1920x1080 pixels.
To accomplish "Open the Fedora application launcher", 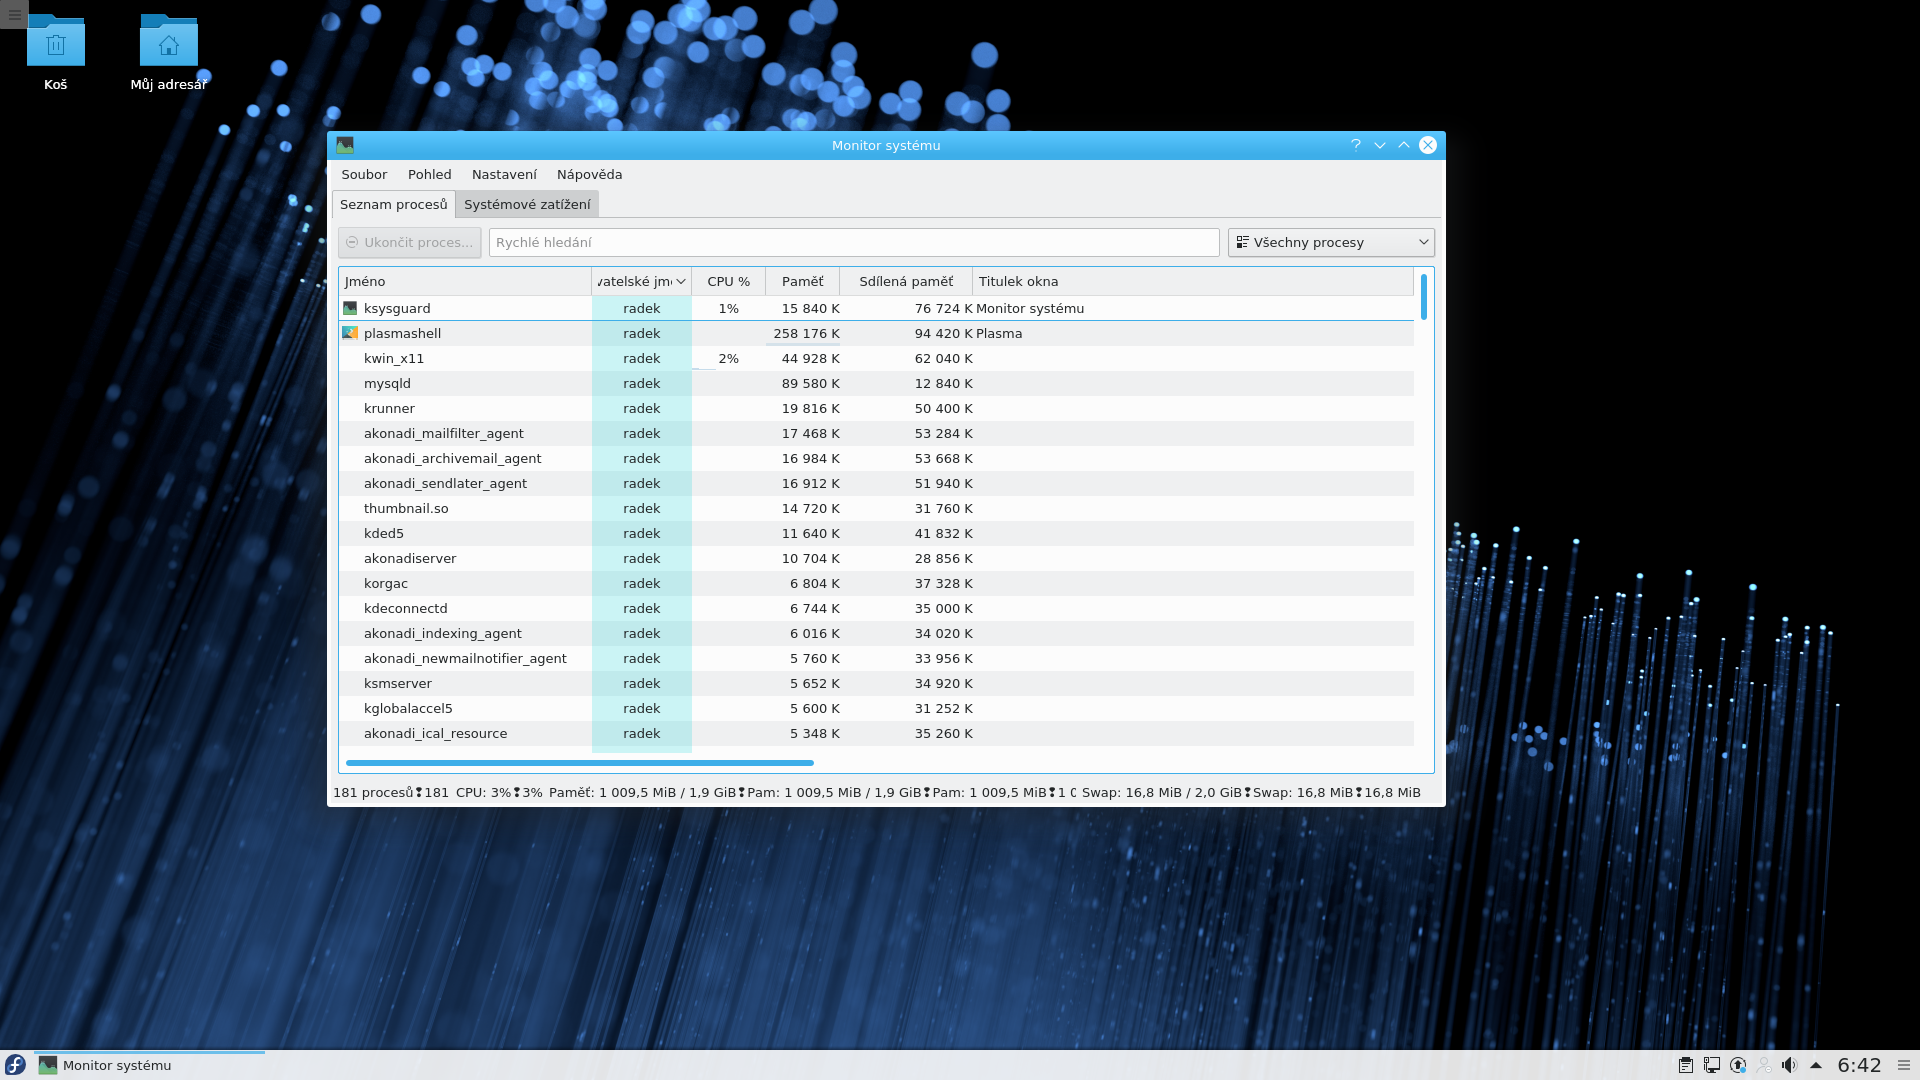I will pyautogui.click(x=15, y=1065).
